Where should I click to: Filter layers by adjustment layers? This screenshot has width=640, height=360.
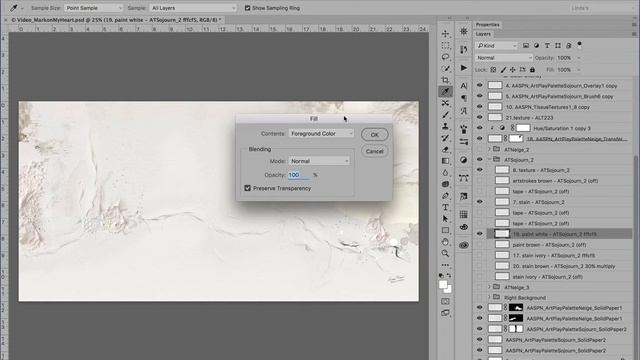click(x=536, y=45)
